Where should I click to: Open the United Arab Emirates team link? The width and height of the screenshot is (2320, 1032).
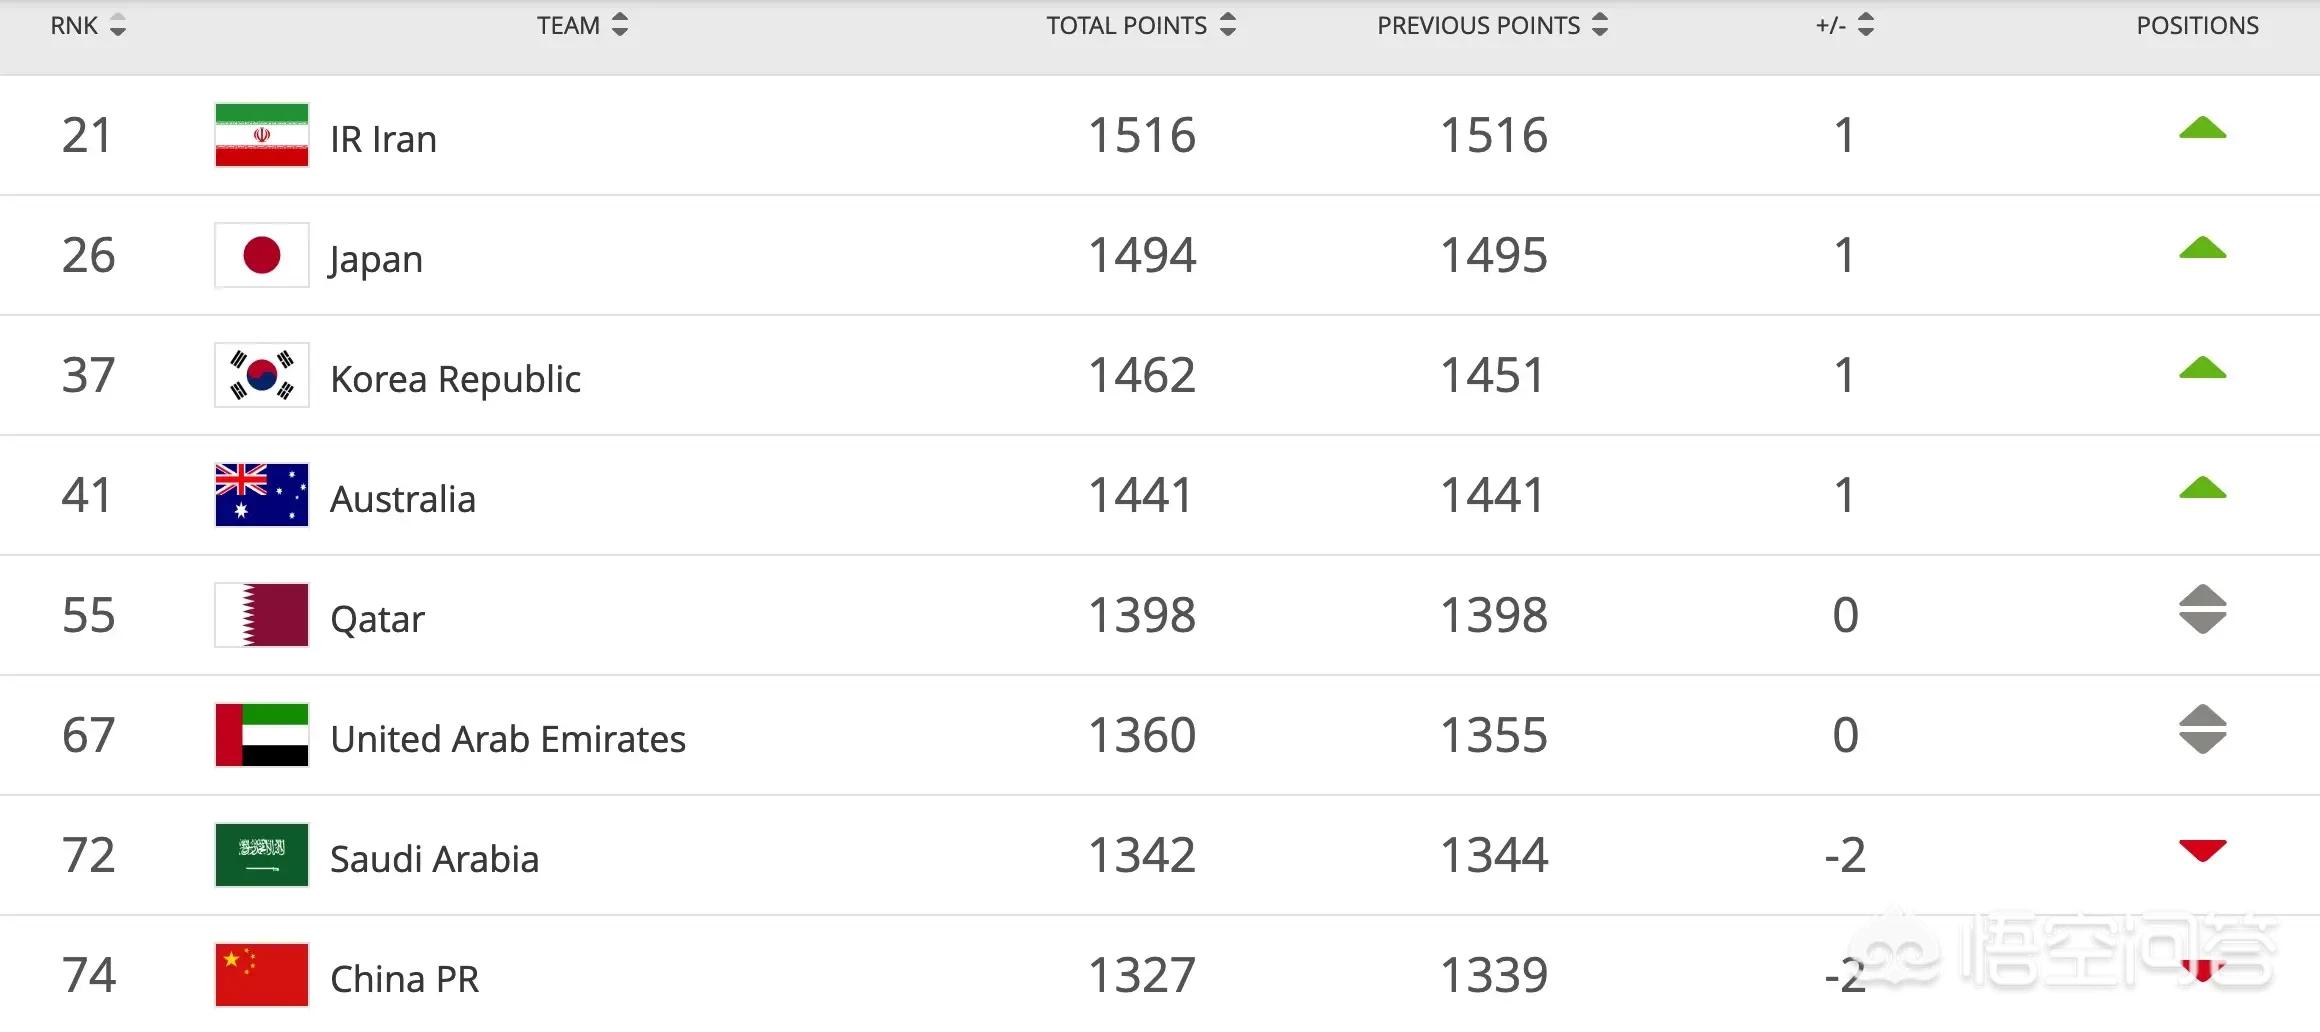(507, 739)
